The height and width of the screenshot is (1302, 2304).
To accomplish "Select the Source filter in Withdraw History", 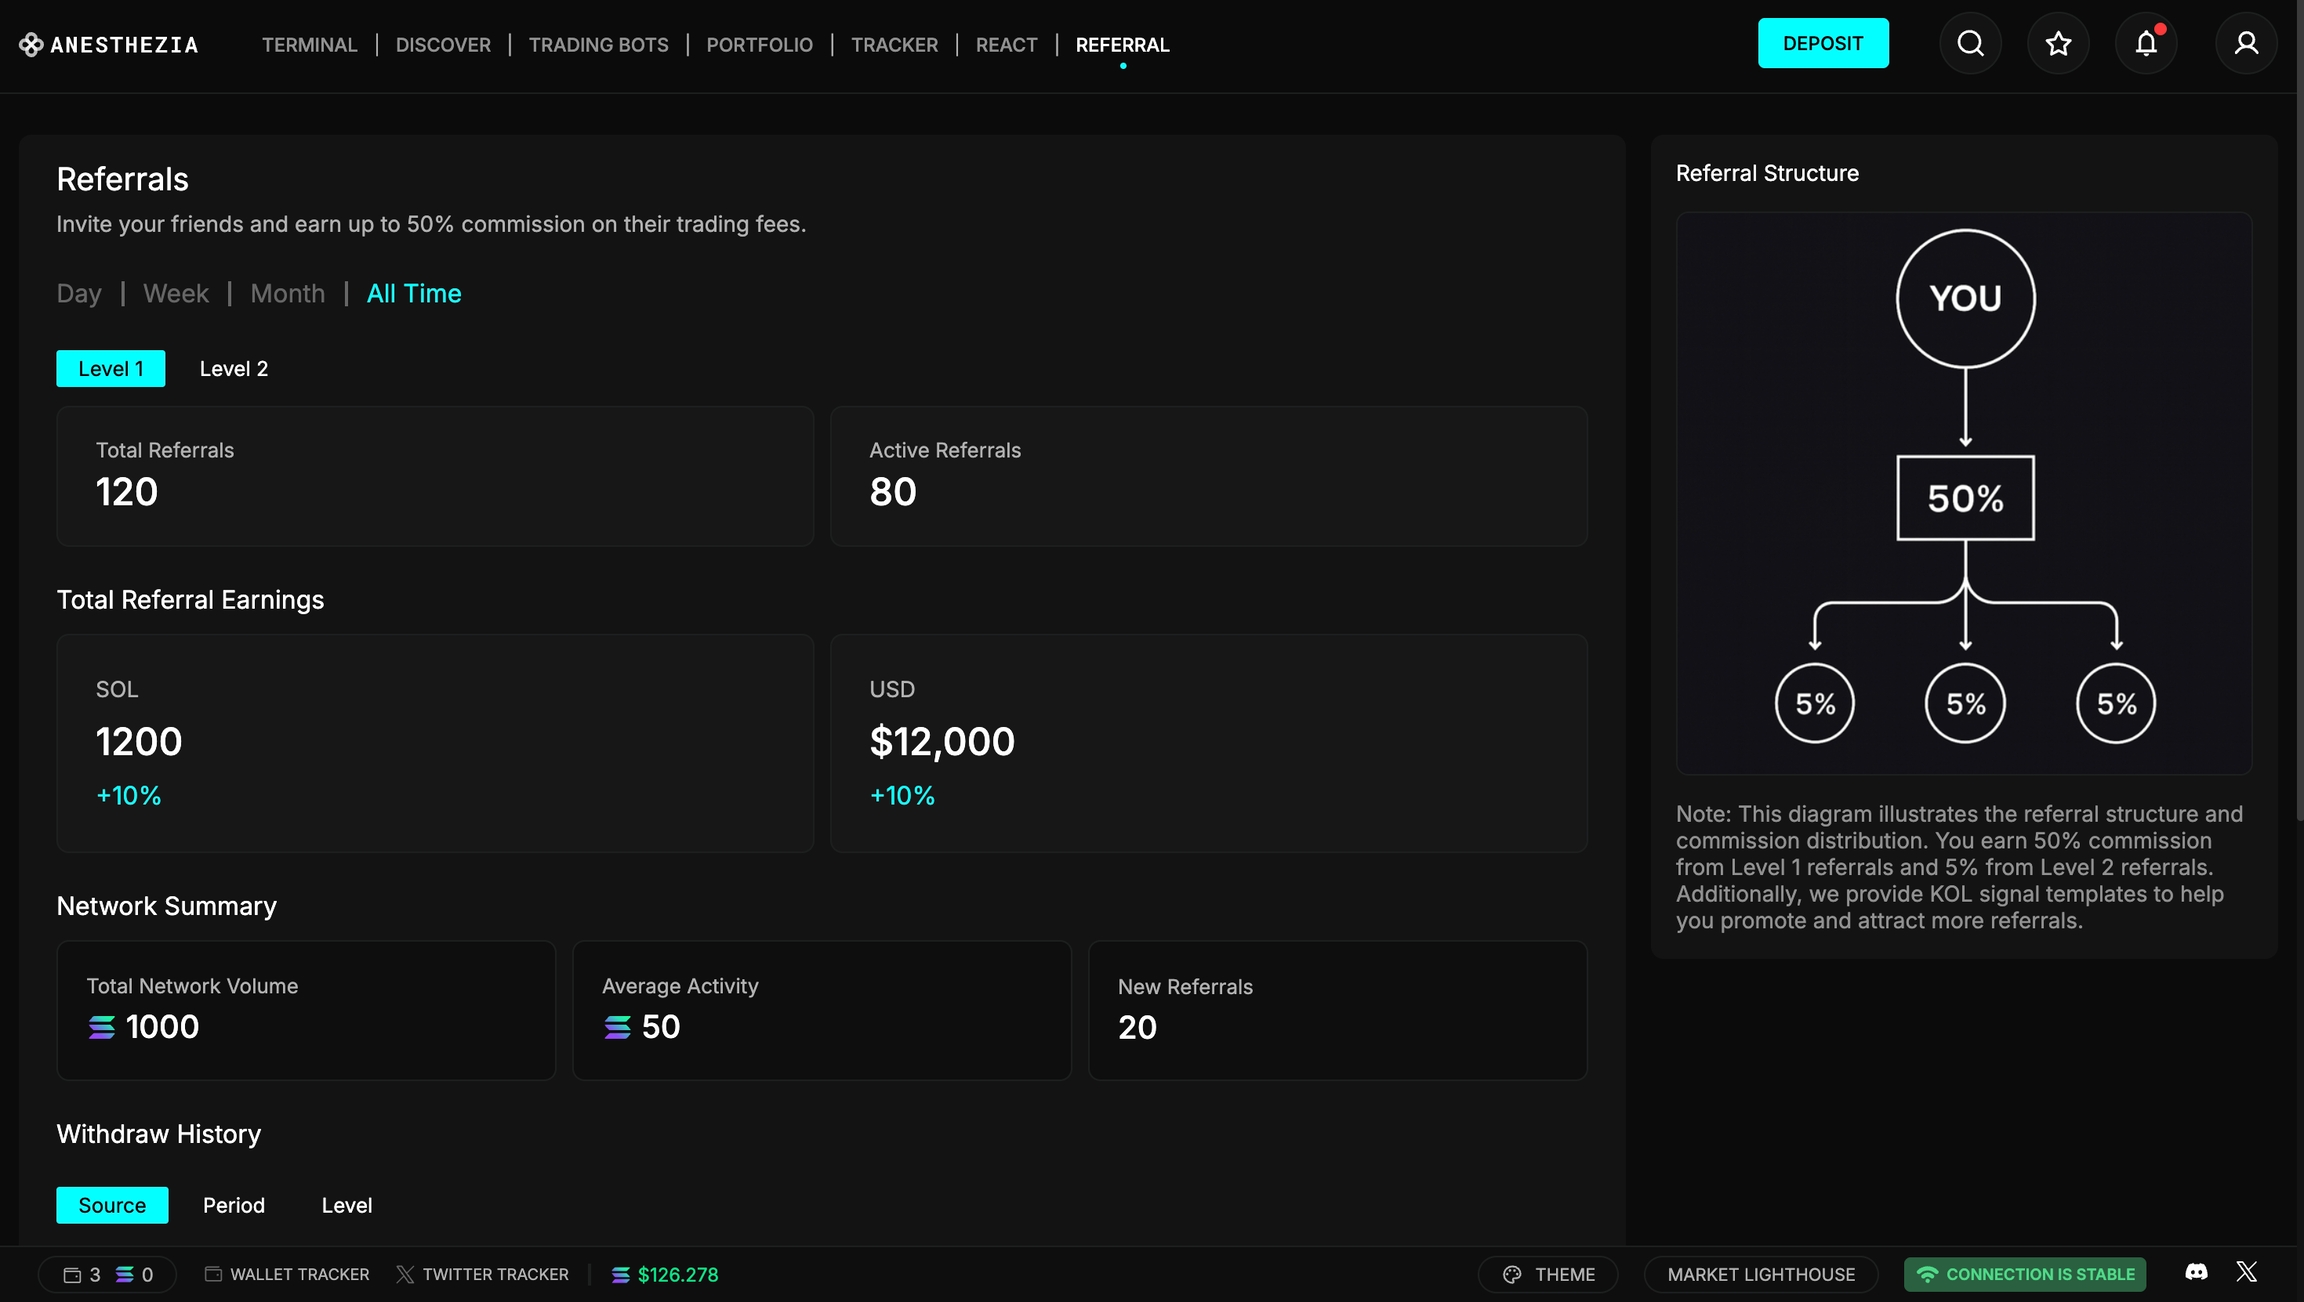I will click(112, 1206).
